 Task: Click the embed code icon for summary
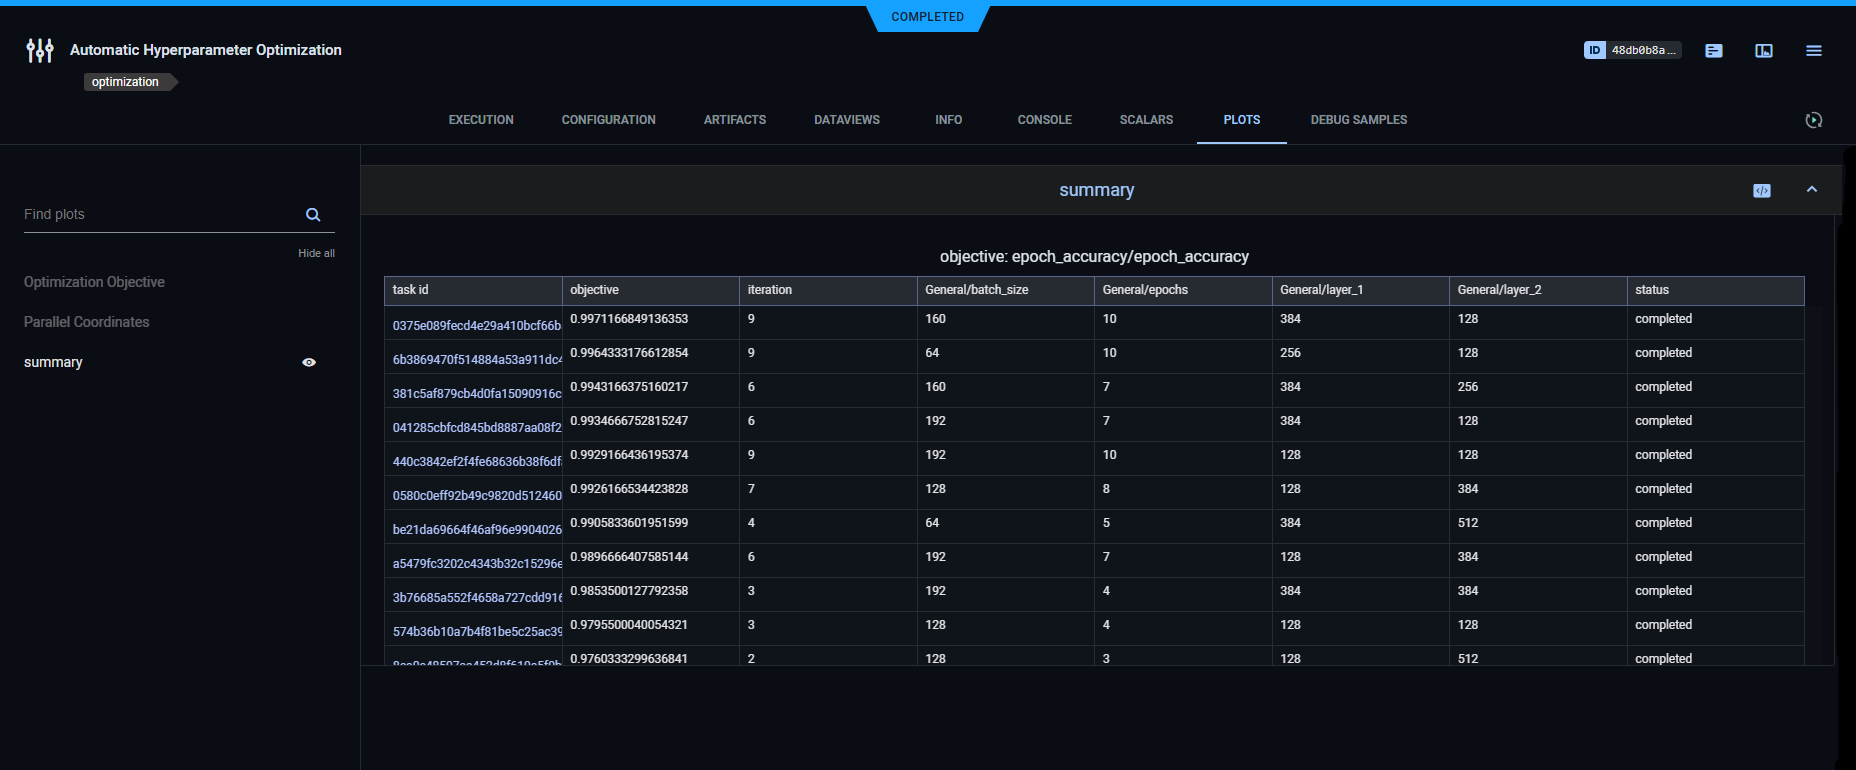pos(1761,191)
